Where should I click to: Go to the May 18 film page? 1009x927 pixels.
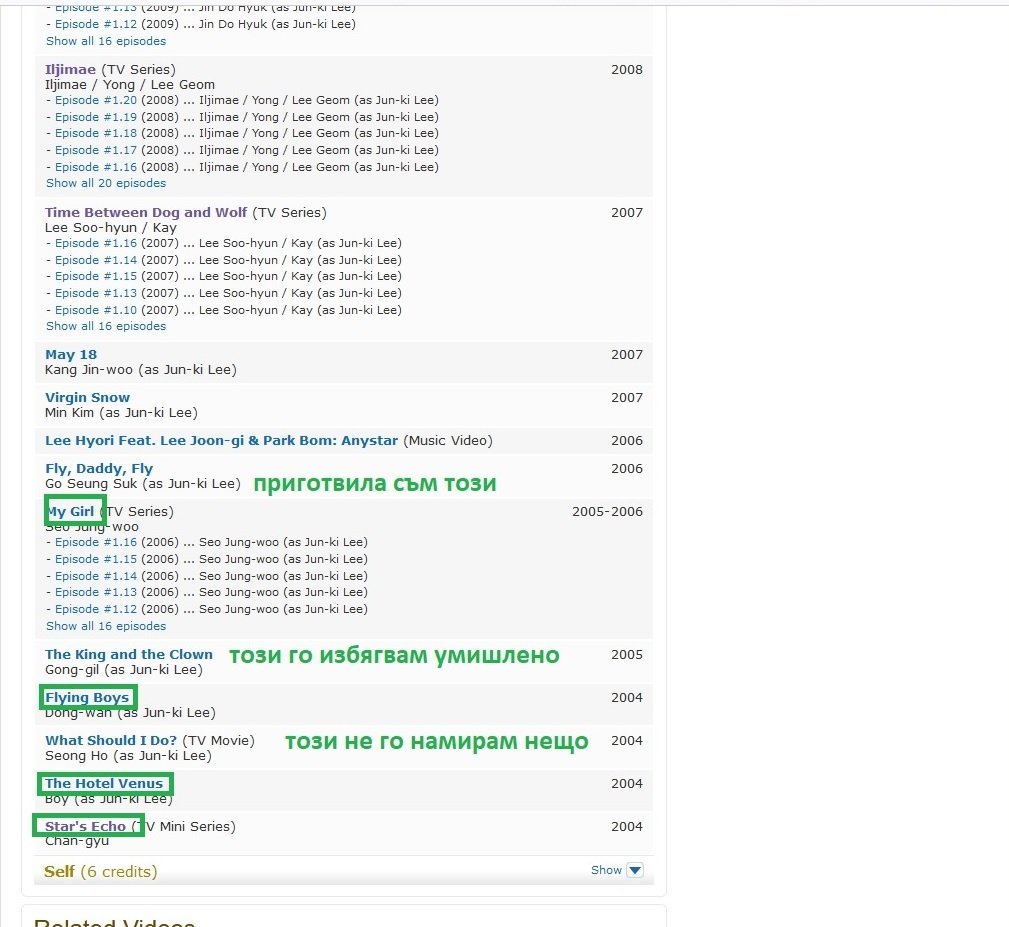pyautogui.click(x=71, y=355)
